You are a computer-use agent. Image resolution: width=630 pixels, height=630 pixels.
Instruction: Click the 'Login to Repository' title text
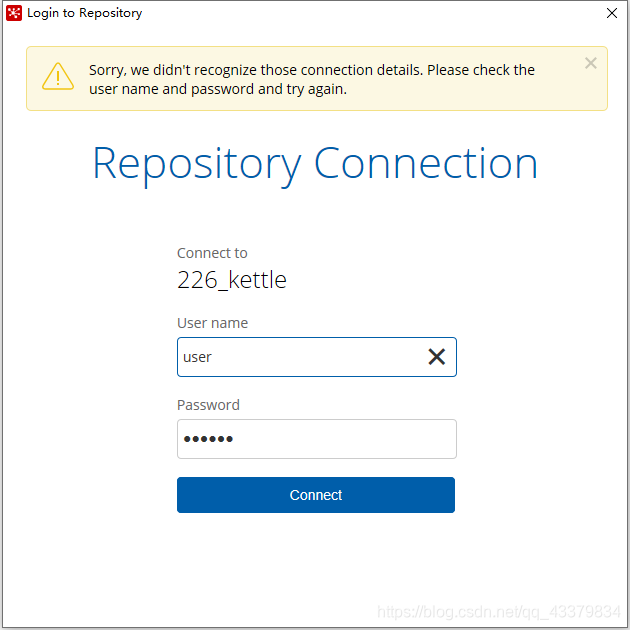[x=84, y=13]
